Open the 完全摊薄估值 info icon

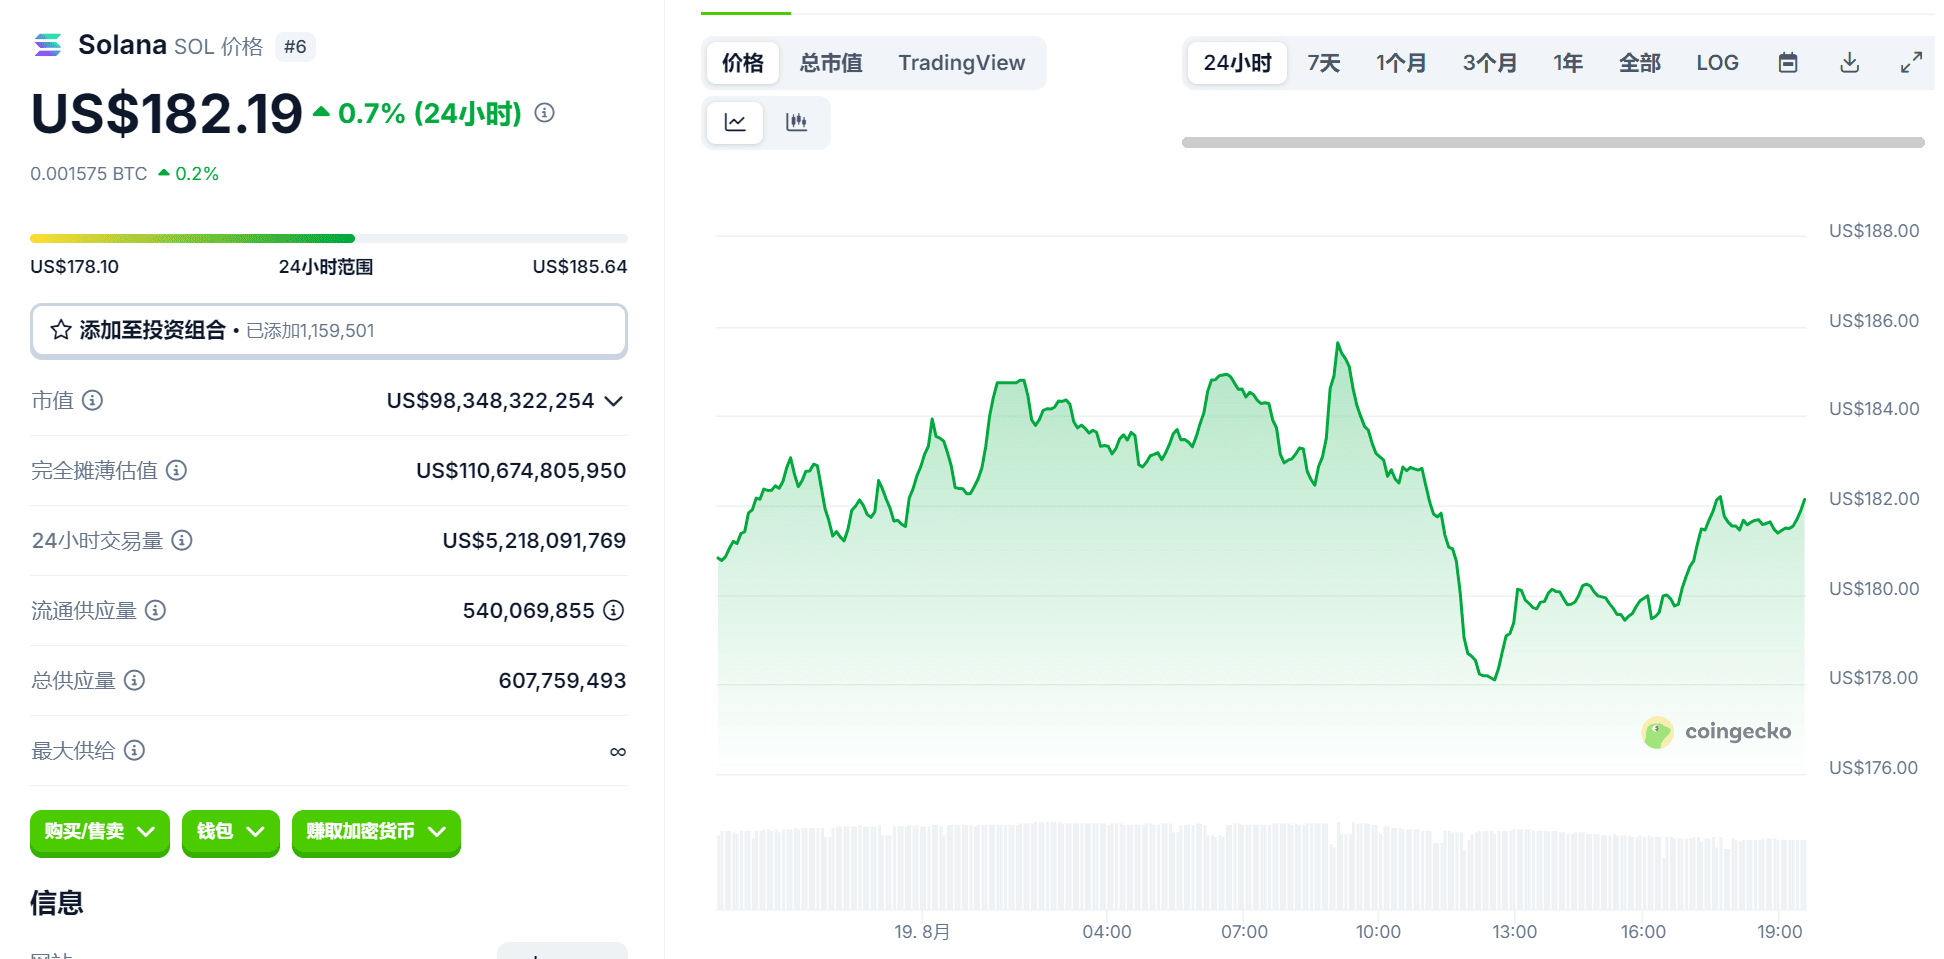176,470
